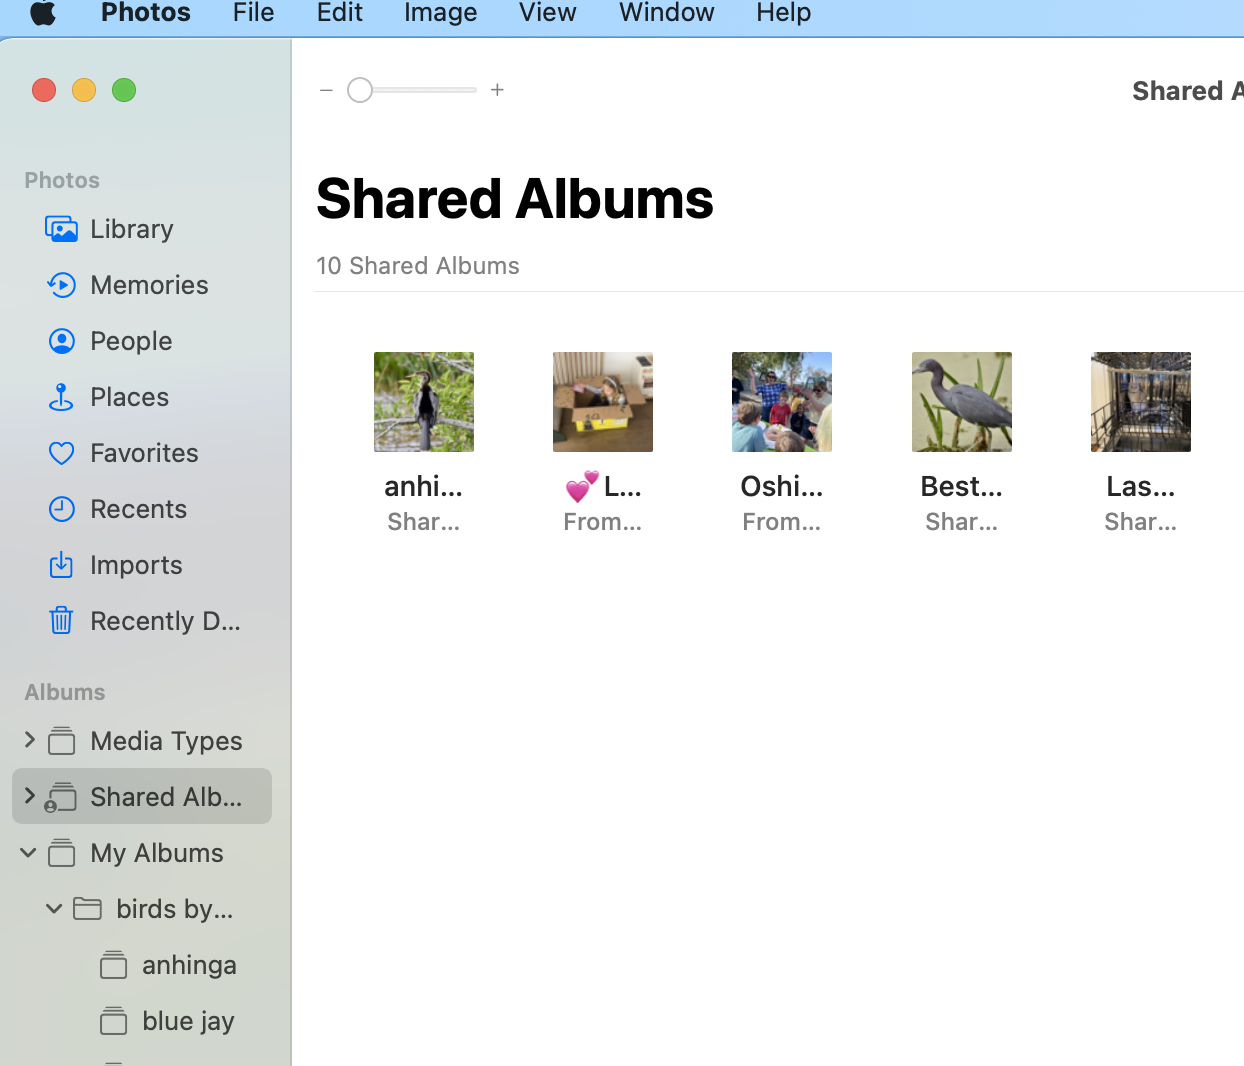Open the Edit menu
This screenshot has height=1066, width=1244.
(339, 13)
